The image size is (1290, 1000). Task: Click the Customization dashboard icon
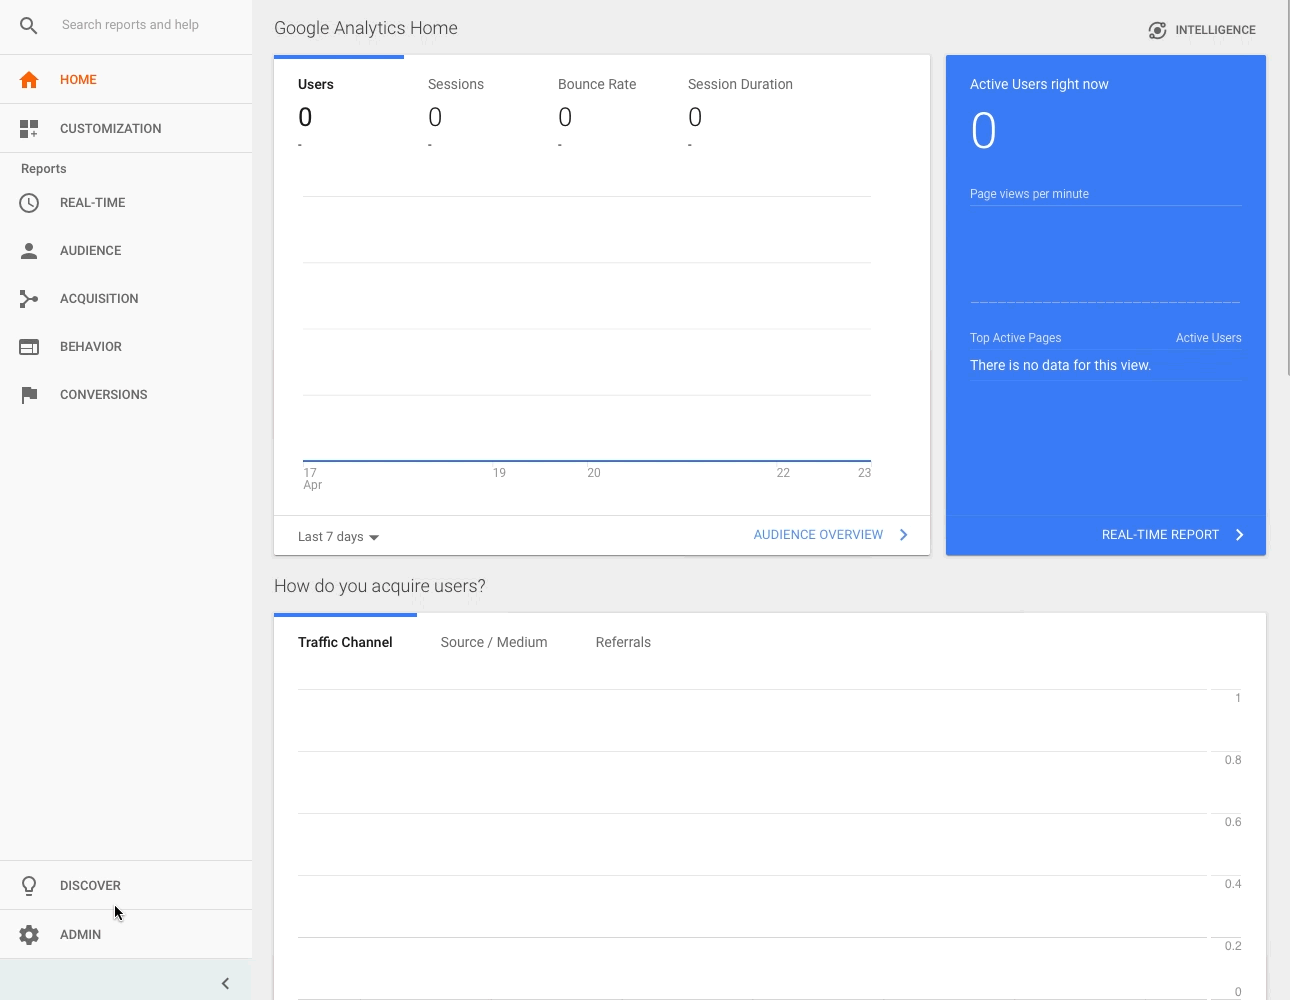coord(29,129)
